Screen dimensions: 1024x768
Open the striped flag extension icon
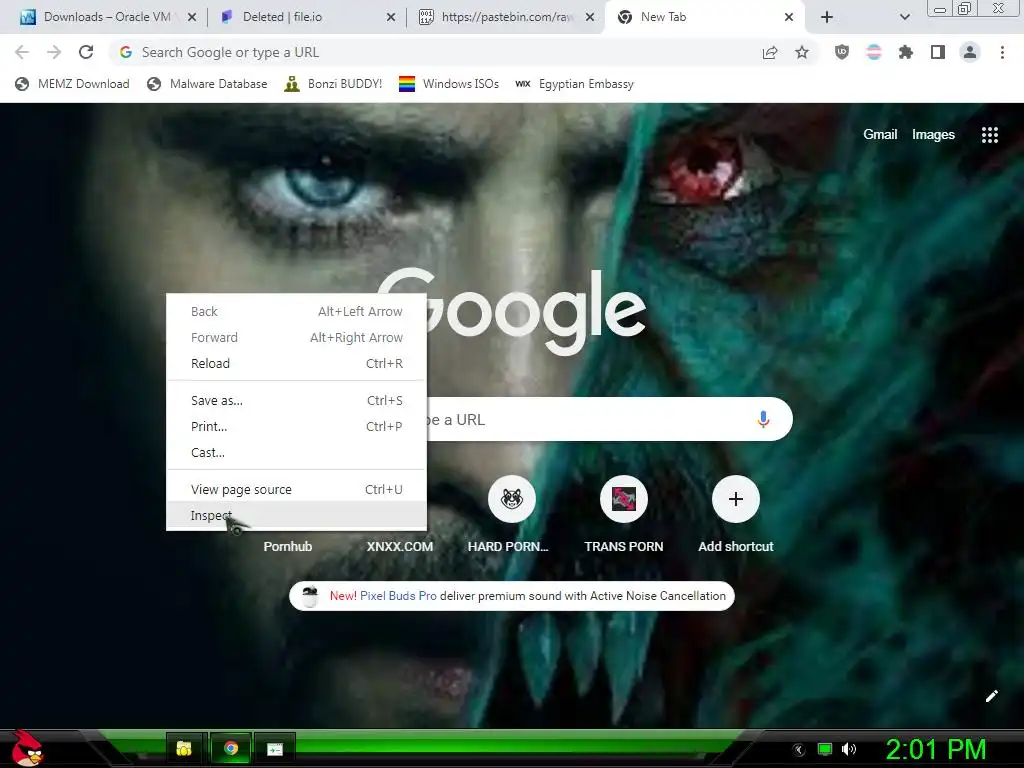874,52
